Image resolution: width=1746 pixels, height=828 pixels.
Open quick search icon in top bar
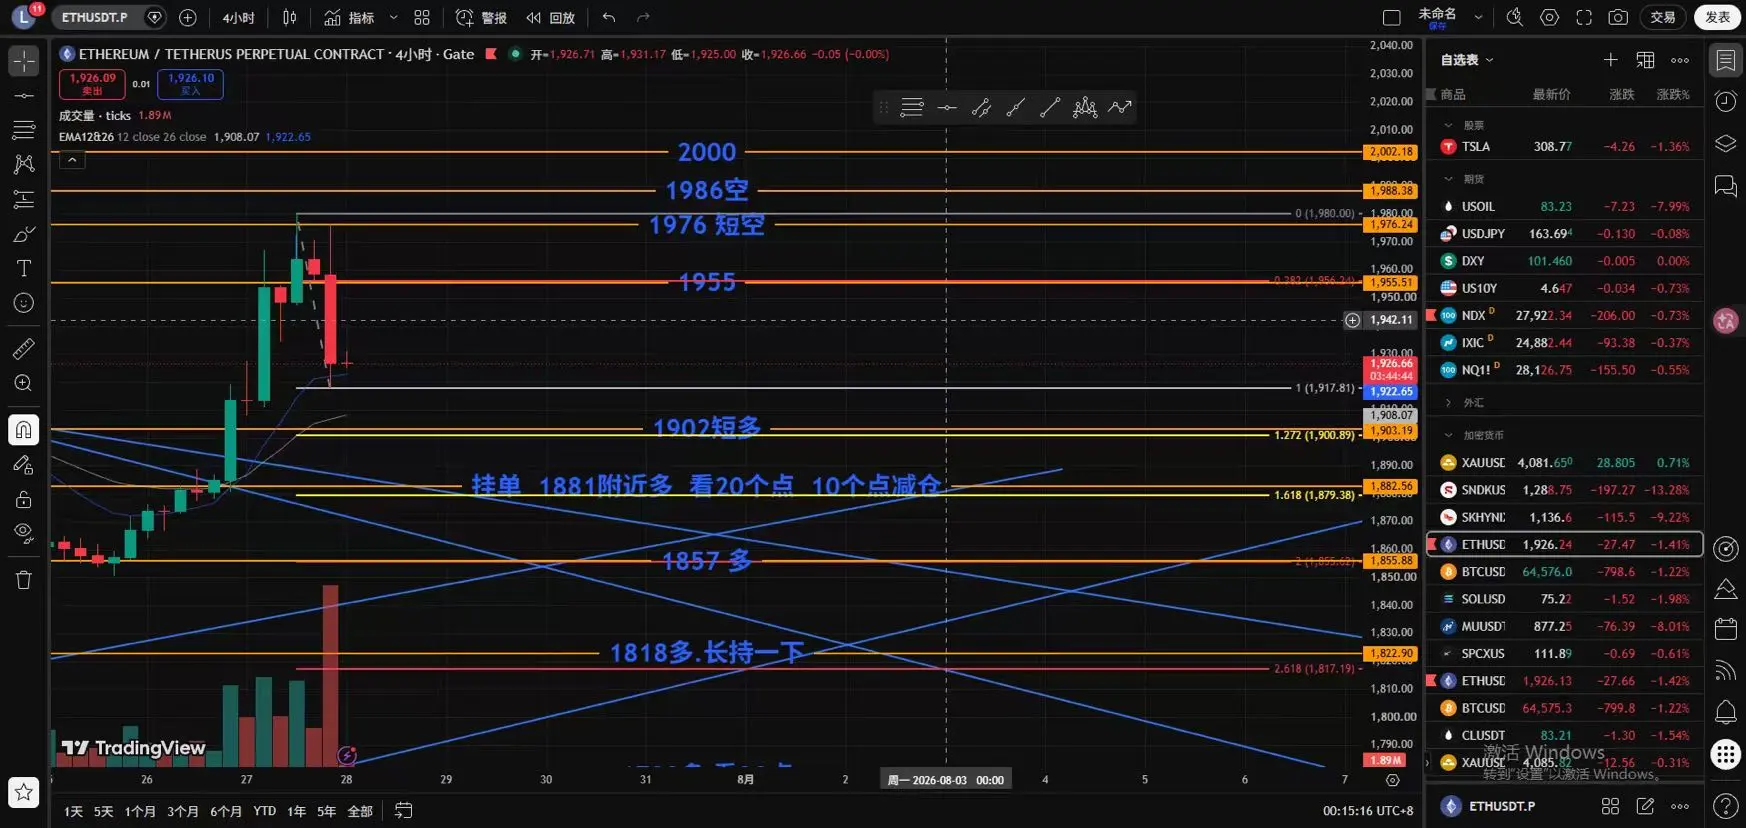(1515, 17)
